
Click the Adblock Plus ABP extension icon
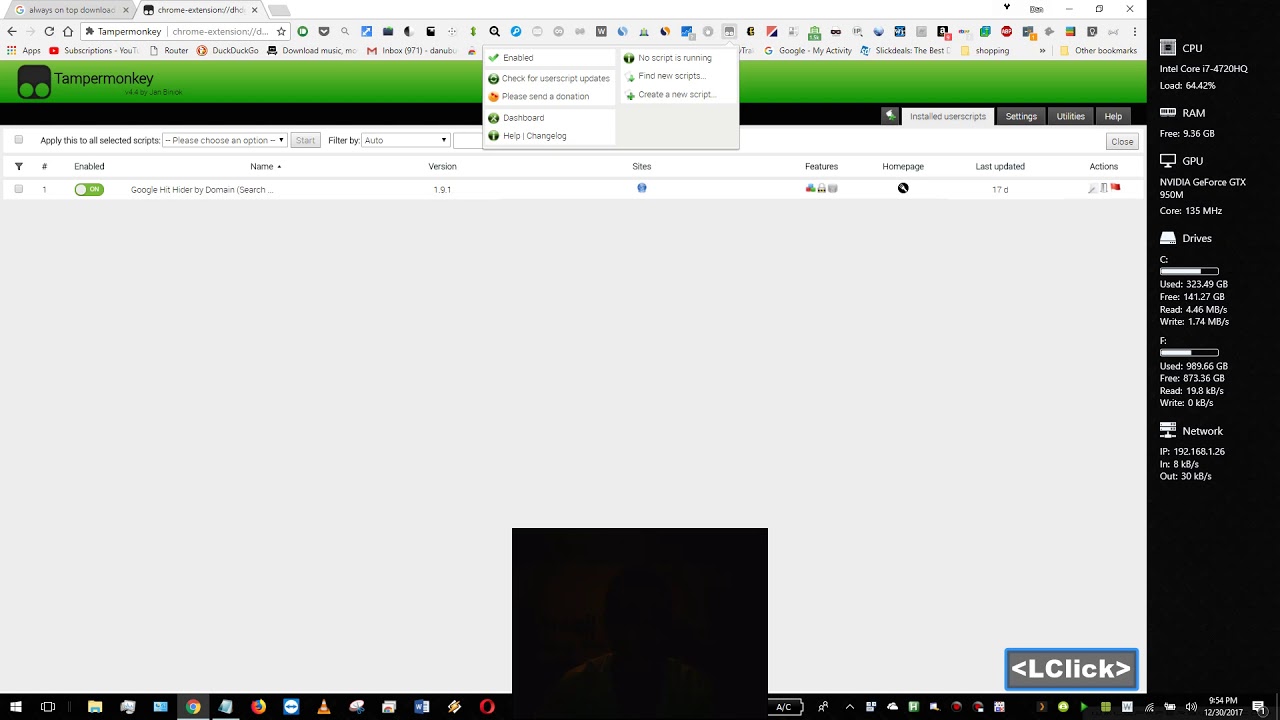pos(1006,32)
